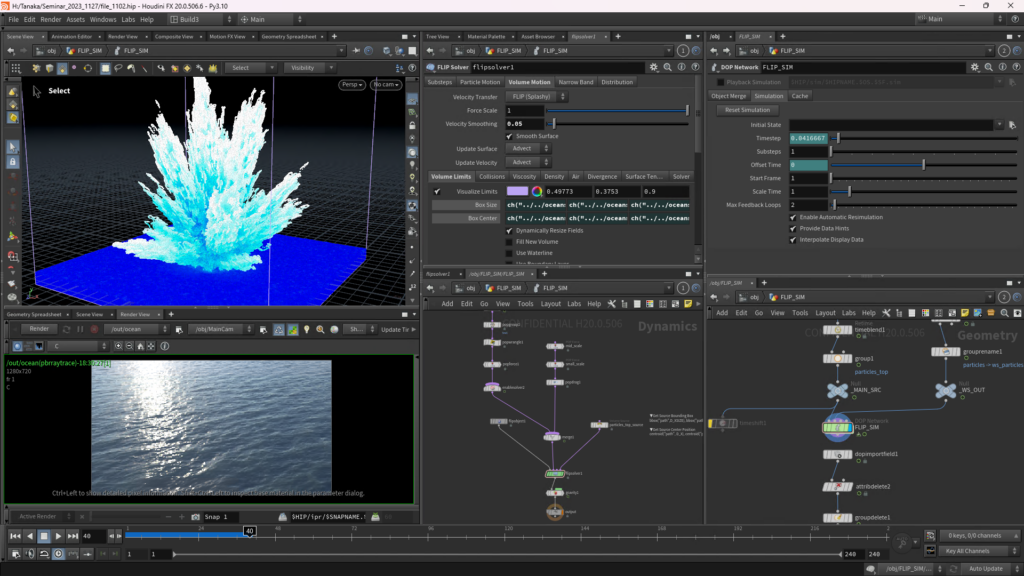Uncheck the Smooth Surface checkbox

click(510, 136)
